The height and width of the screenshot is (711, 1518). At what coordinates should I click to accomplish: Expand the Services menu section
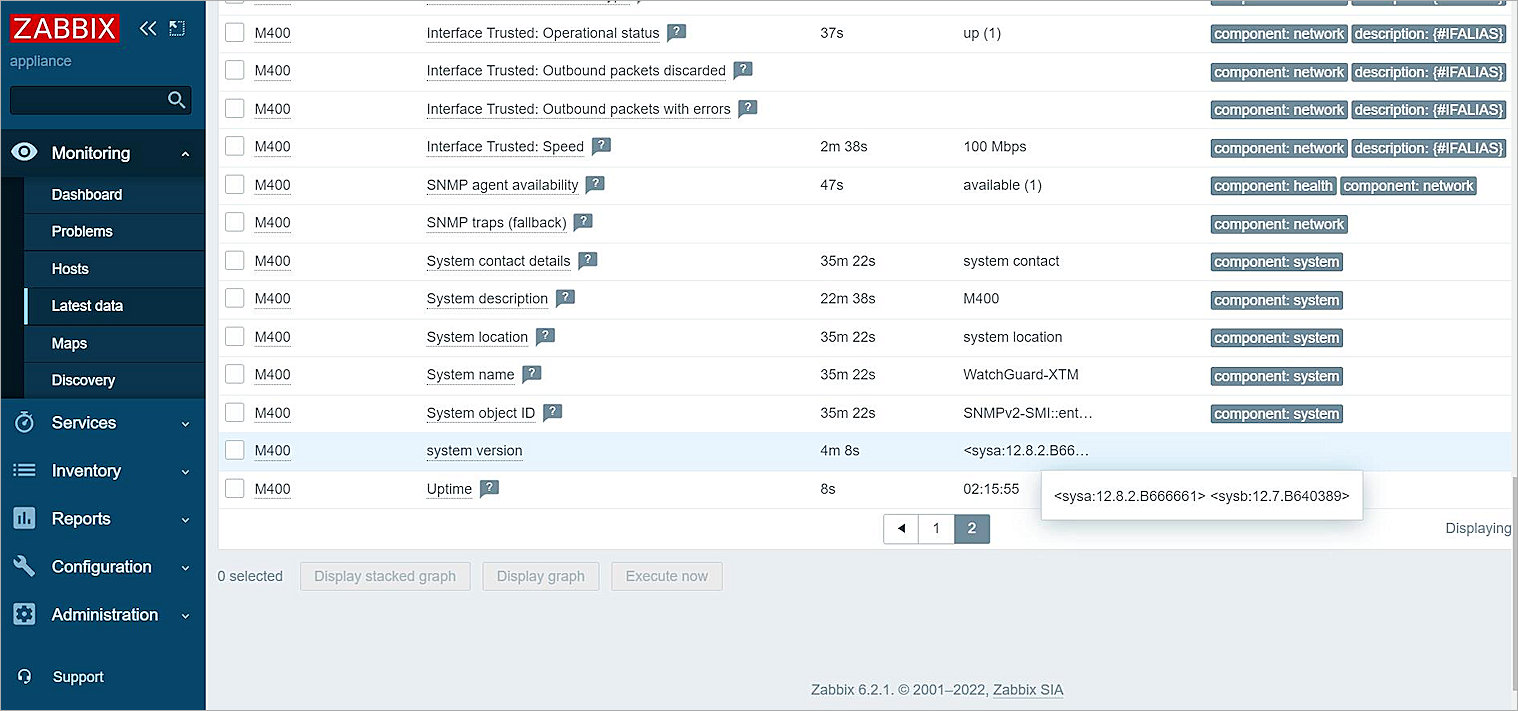(101, 423)
